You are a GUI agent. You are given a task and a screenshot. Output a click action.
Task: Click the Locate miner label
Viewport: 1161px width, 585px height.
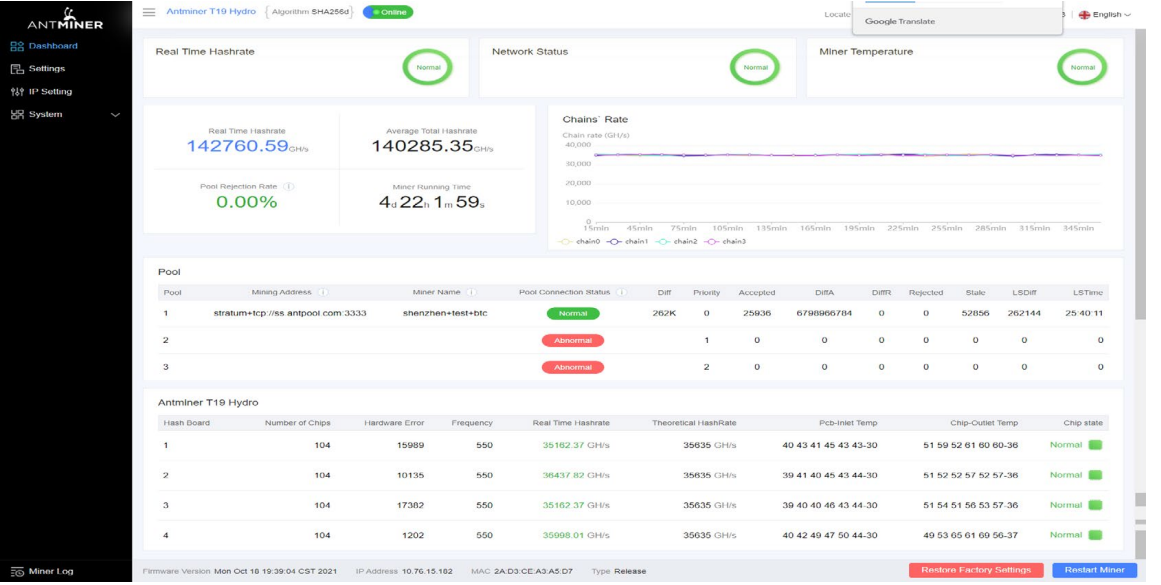pyautogui.click(x=837, y=15)
